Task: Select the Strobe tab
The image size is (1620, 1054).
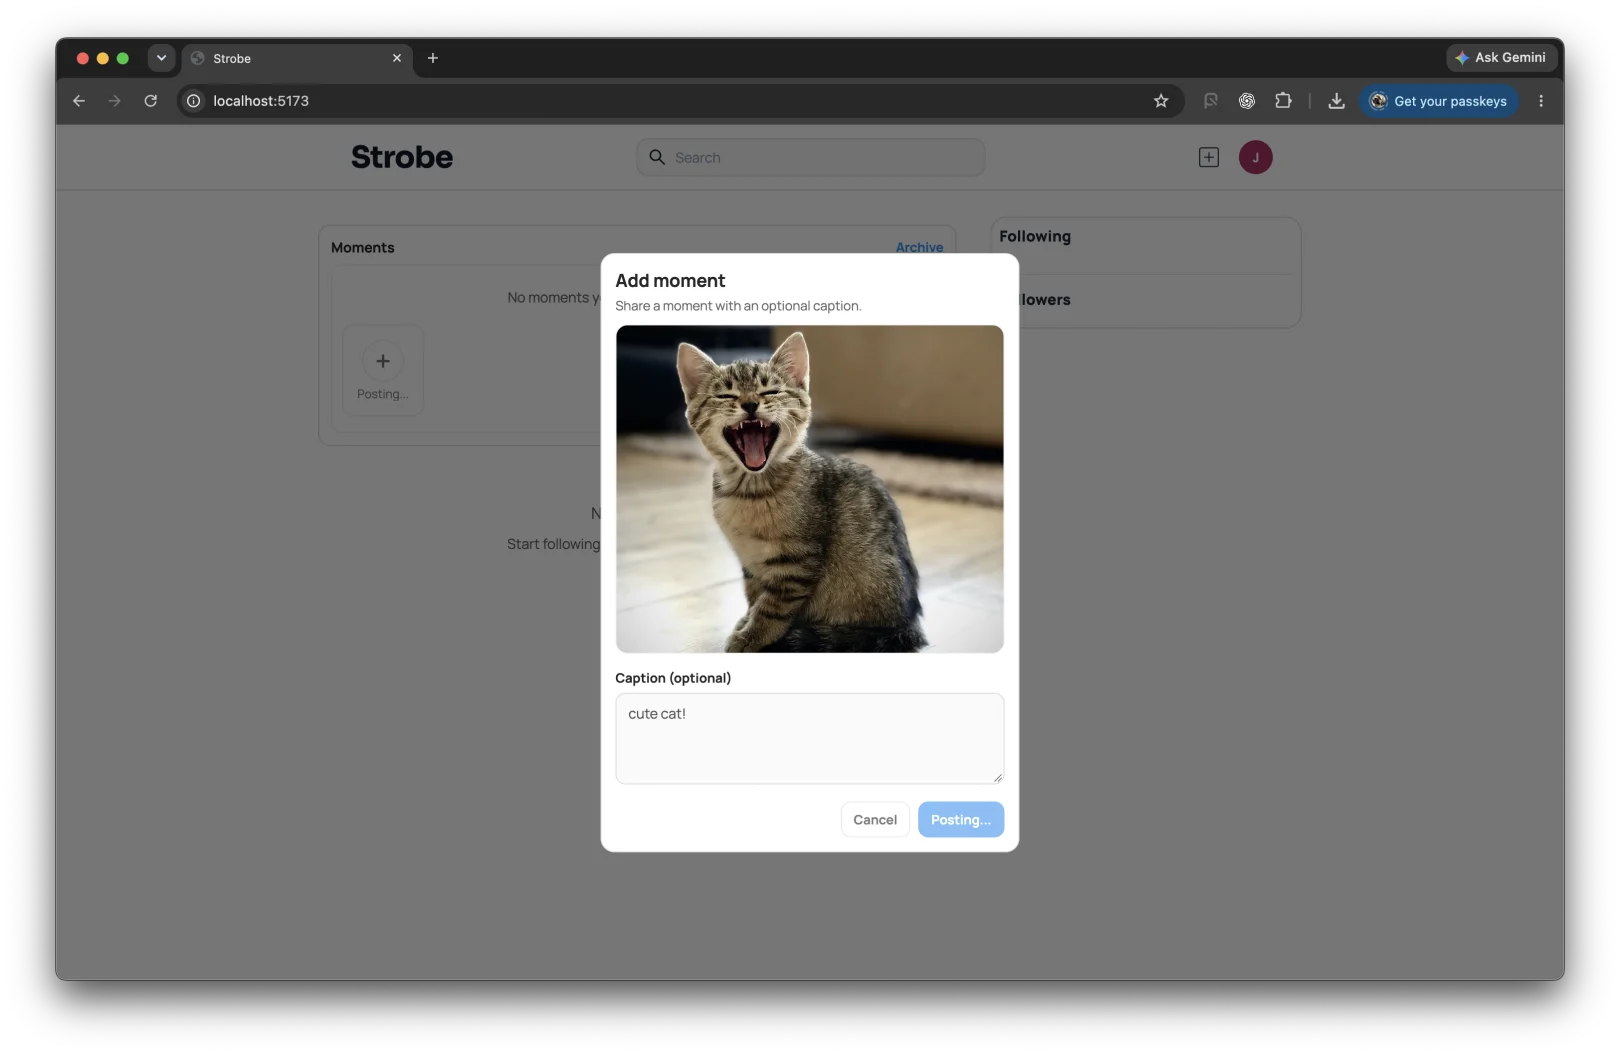Action: 296,58
